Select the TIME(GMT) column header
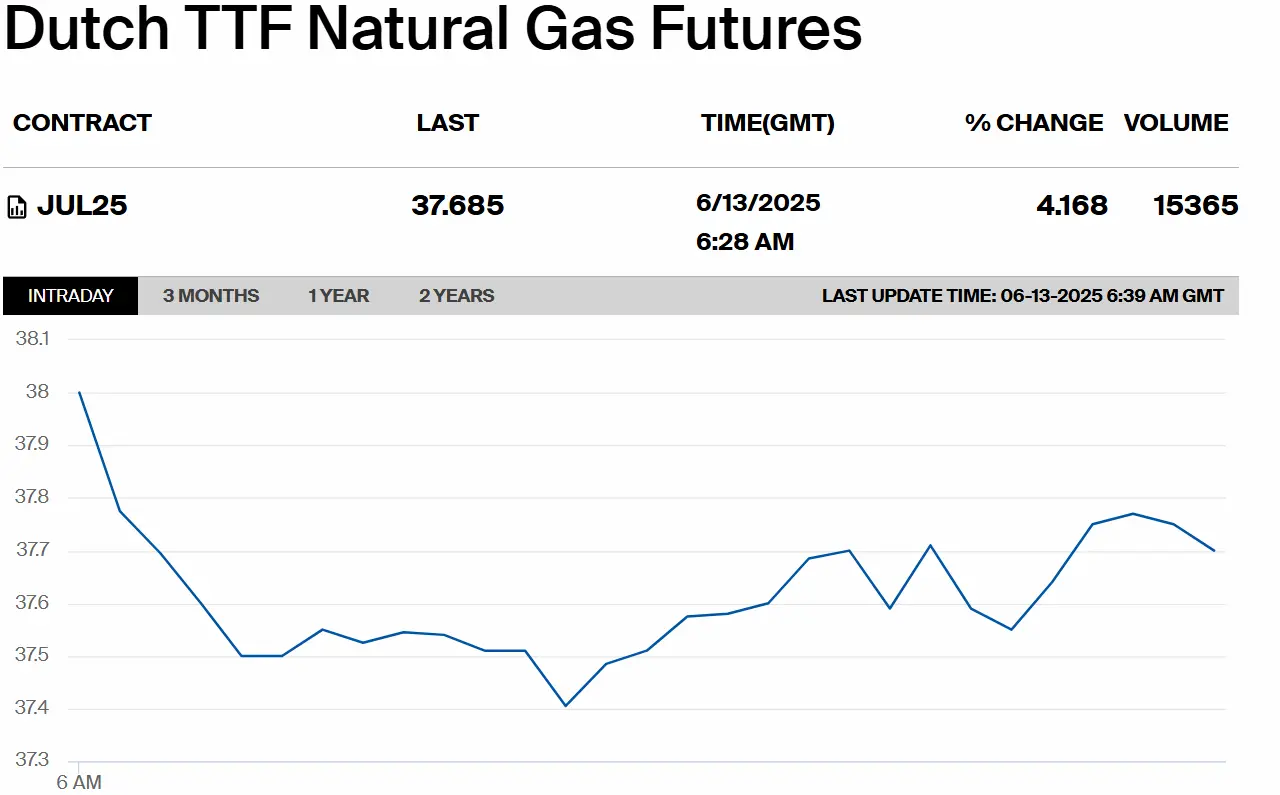Screen dimensions: 1280x795 coord(768,123)
